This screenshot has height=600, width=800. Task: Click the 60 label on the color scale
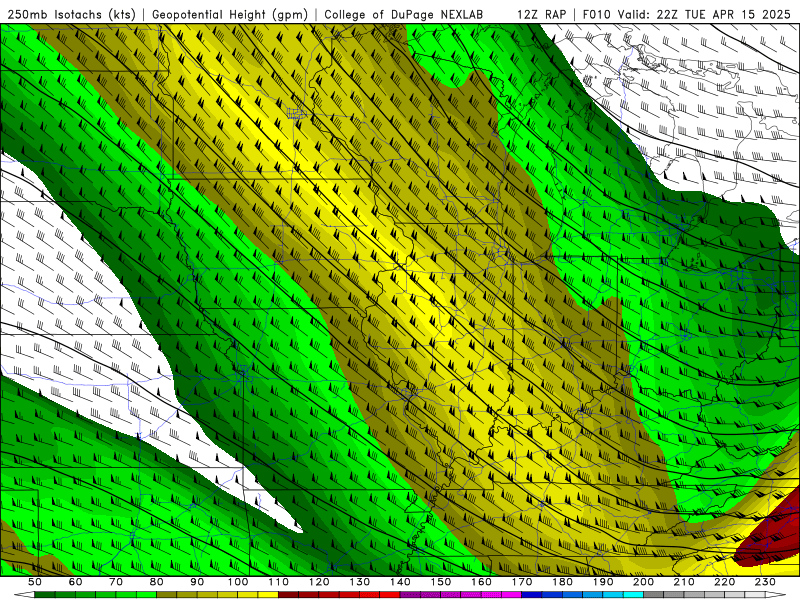[x=76, y=582]
